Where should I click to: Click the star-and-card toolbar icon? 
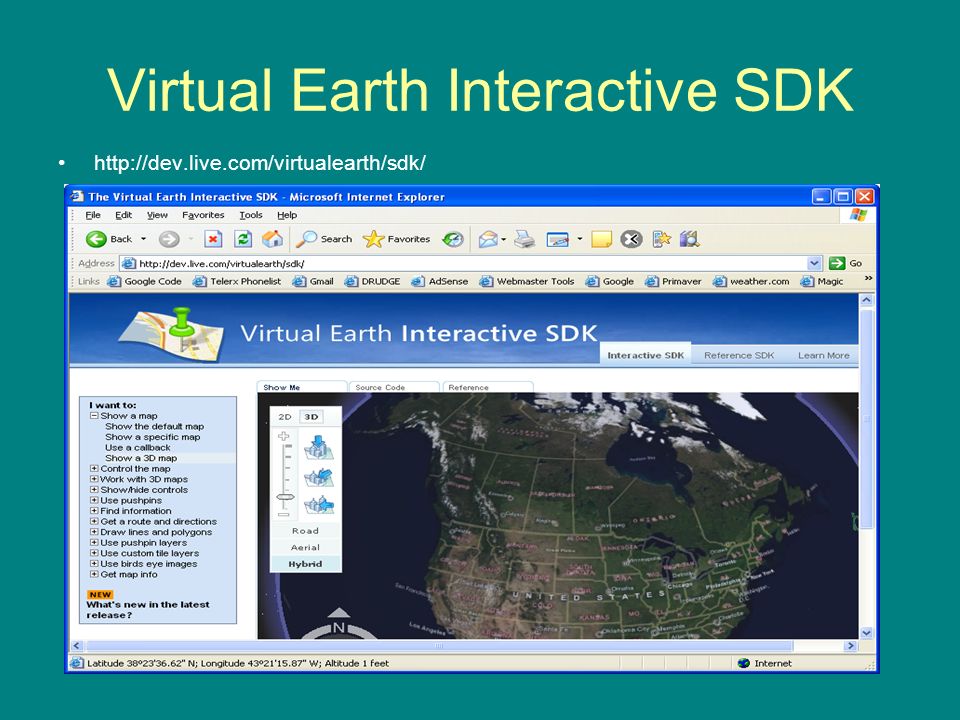(661, 239)
